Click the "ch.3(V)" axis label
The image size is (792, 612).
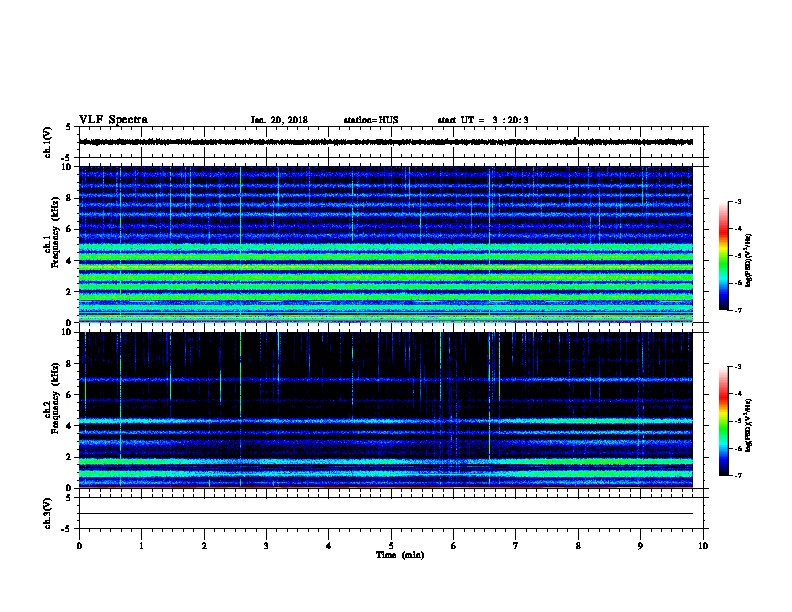pyautogui.click(x=47, y=513)
